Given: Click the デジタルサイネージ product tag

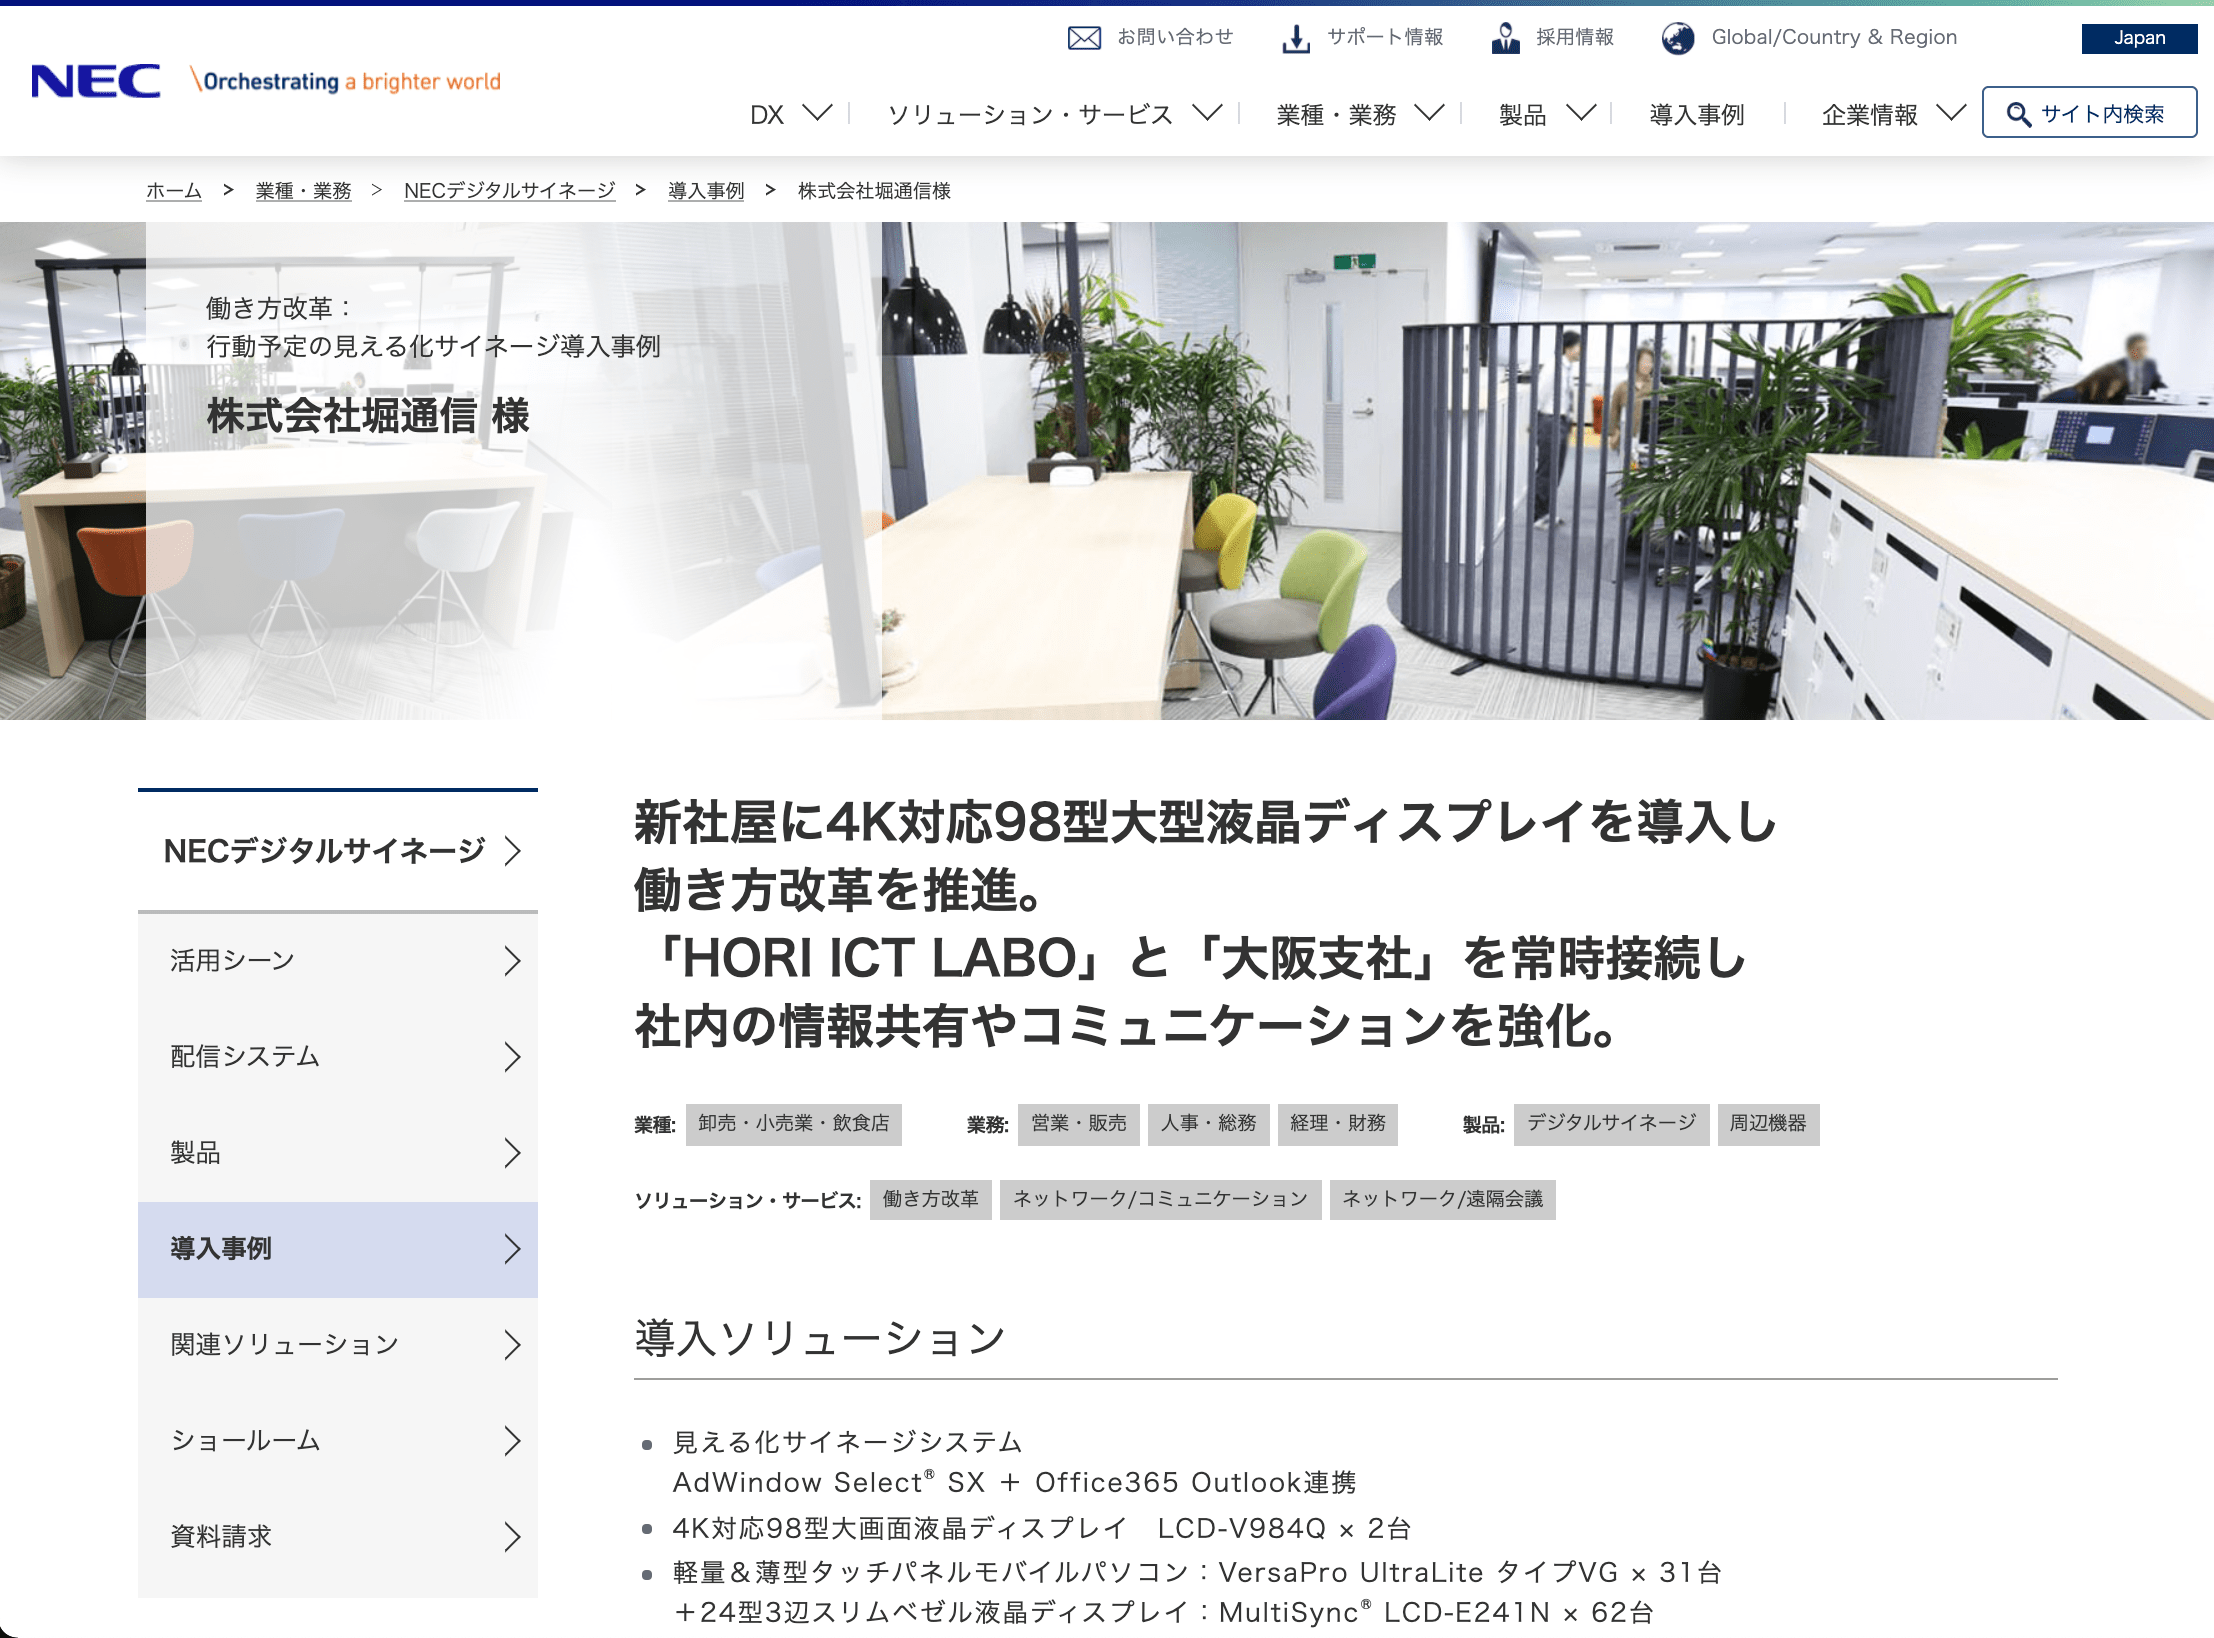Looking at the screenshot, I should [x=1610, y=1123].
